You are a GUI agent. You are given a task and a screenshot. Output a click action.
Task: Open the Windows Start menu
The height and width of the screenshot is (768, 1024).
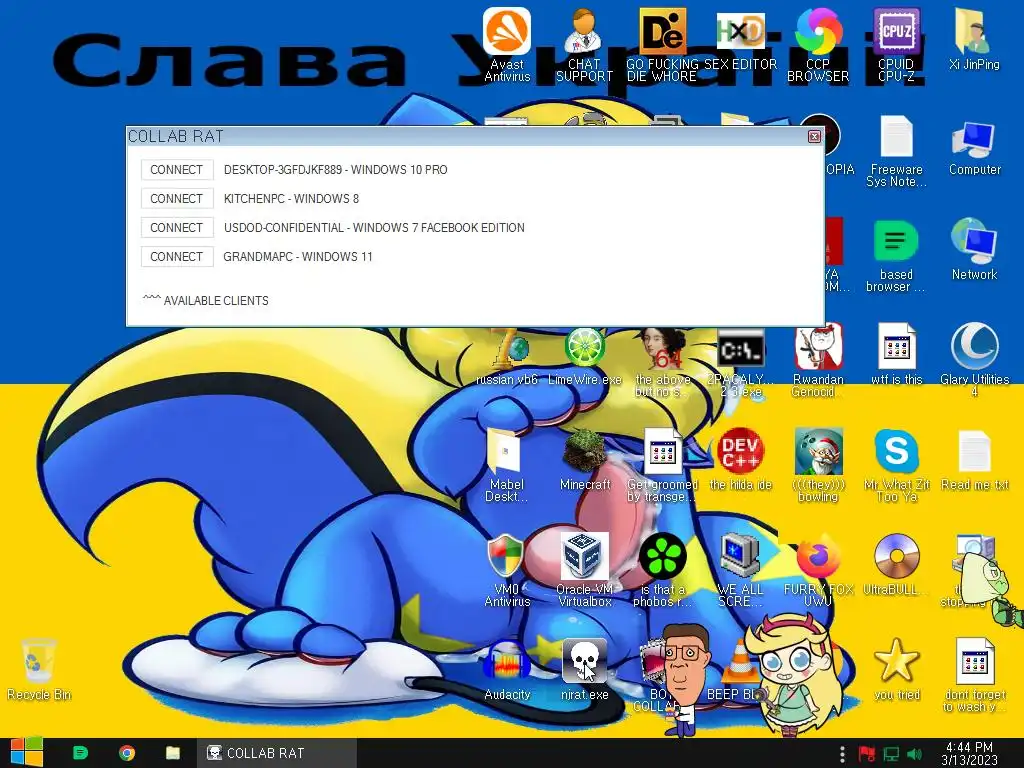[26, 753]
